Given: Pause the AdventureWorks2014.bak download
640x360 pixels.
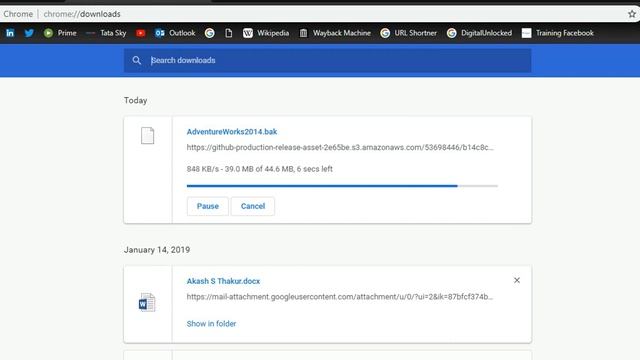Looking at the screenshot, I should click(x=208, y=206).
